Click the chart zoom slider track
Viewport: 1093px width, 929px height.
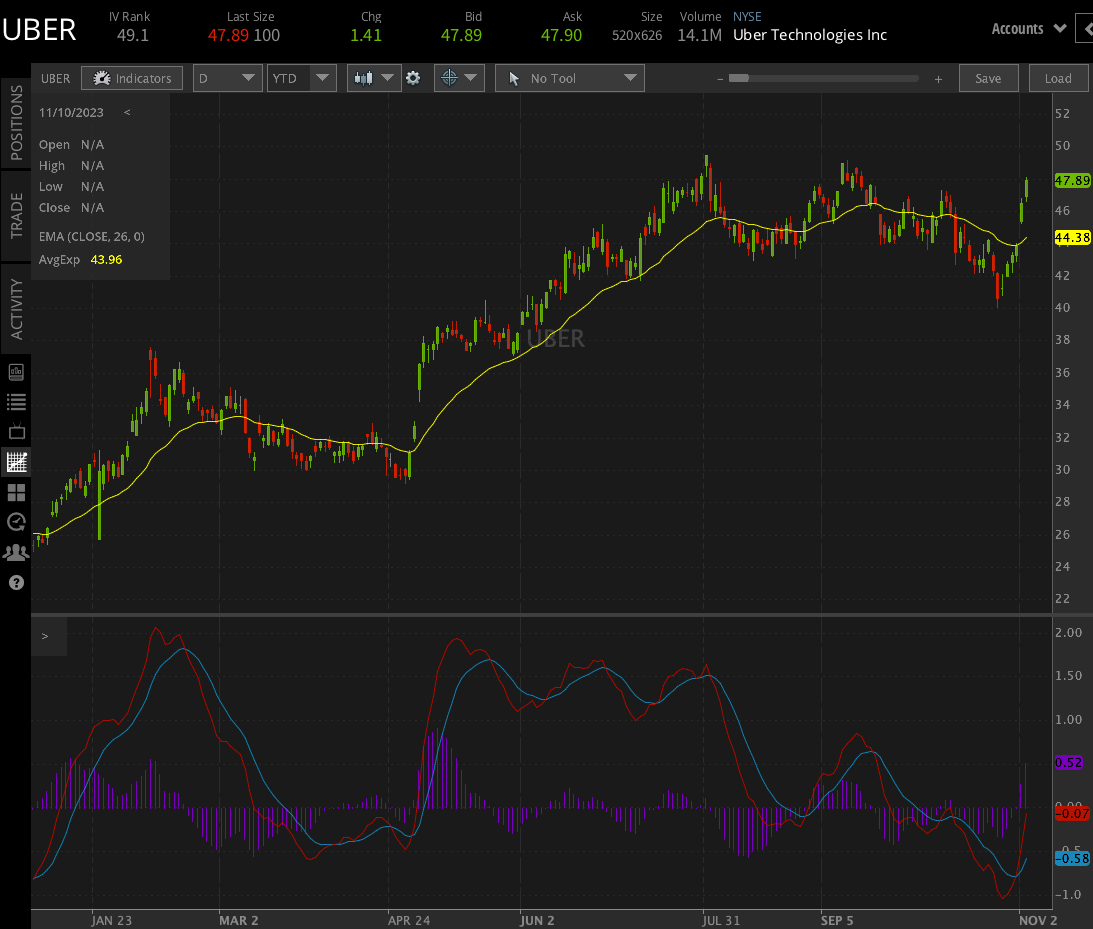point(828,78)
